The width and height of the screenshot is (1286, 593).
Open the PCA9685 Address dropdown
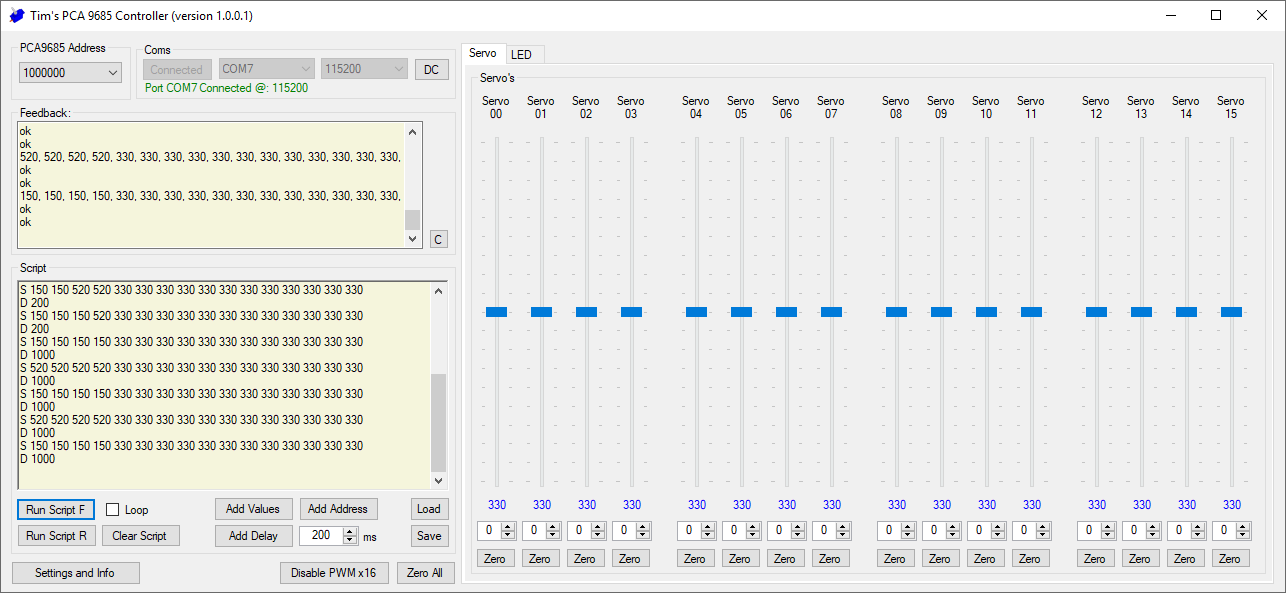click(x=70, y=73)
